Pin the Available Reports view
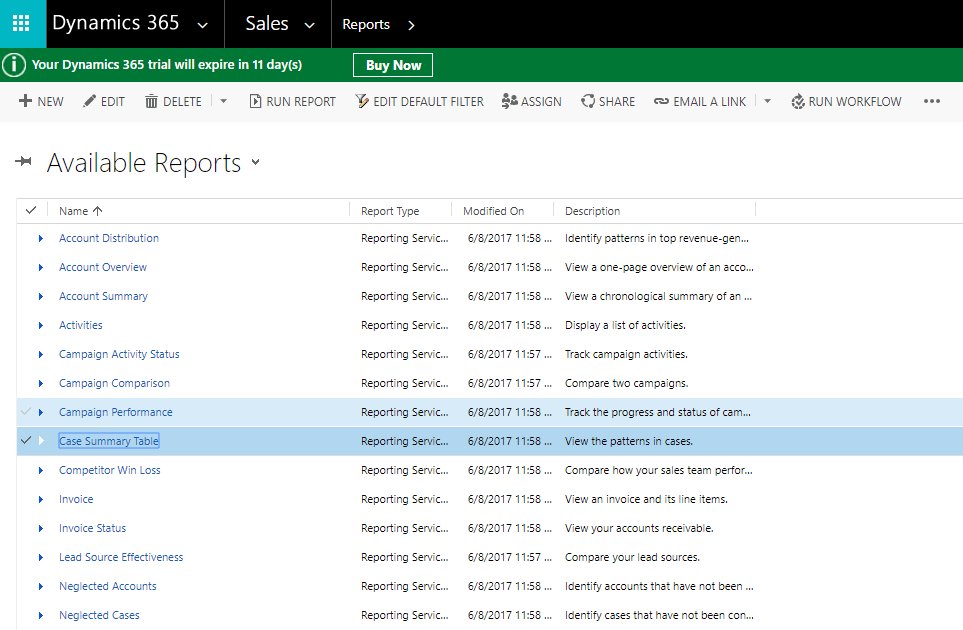The height and width of the screenshot is (630, 963). pos(23,161)
